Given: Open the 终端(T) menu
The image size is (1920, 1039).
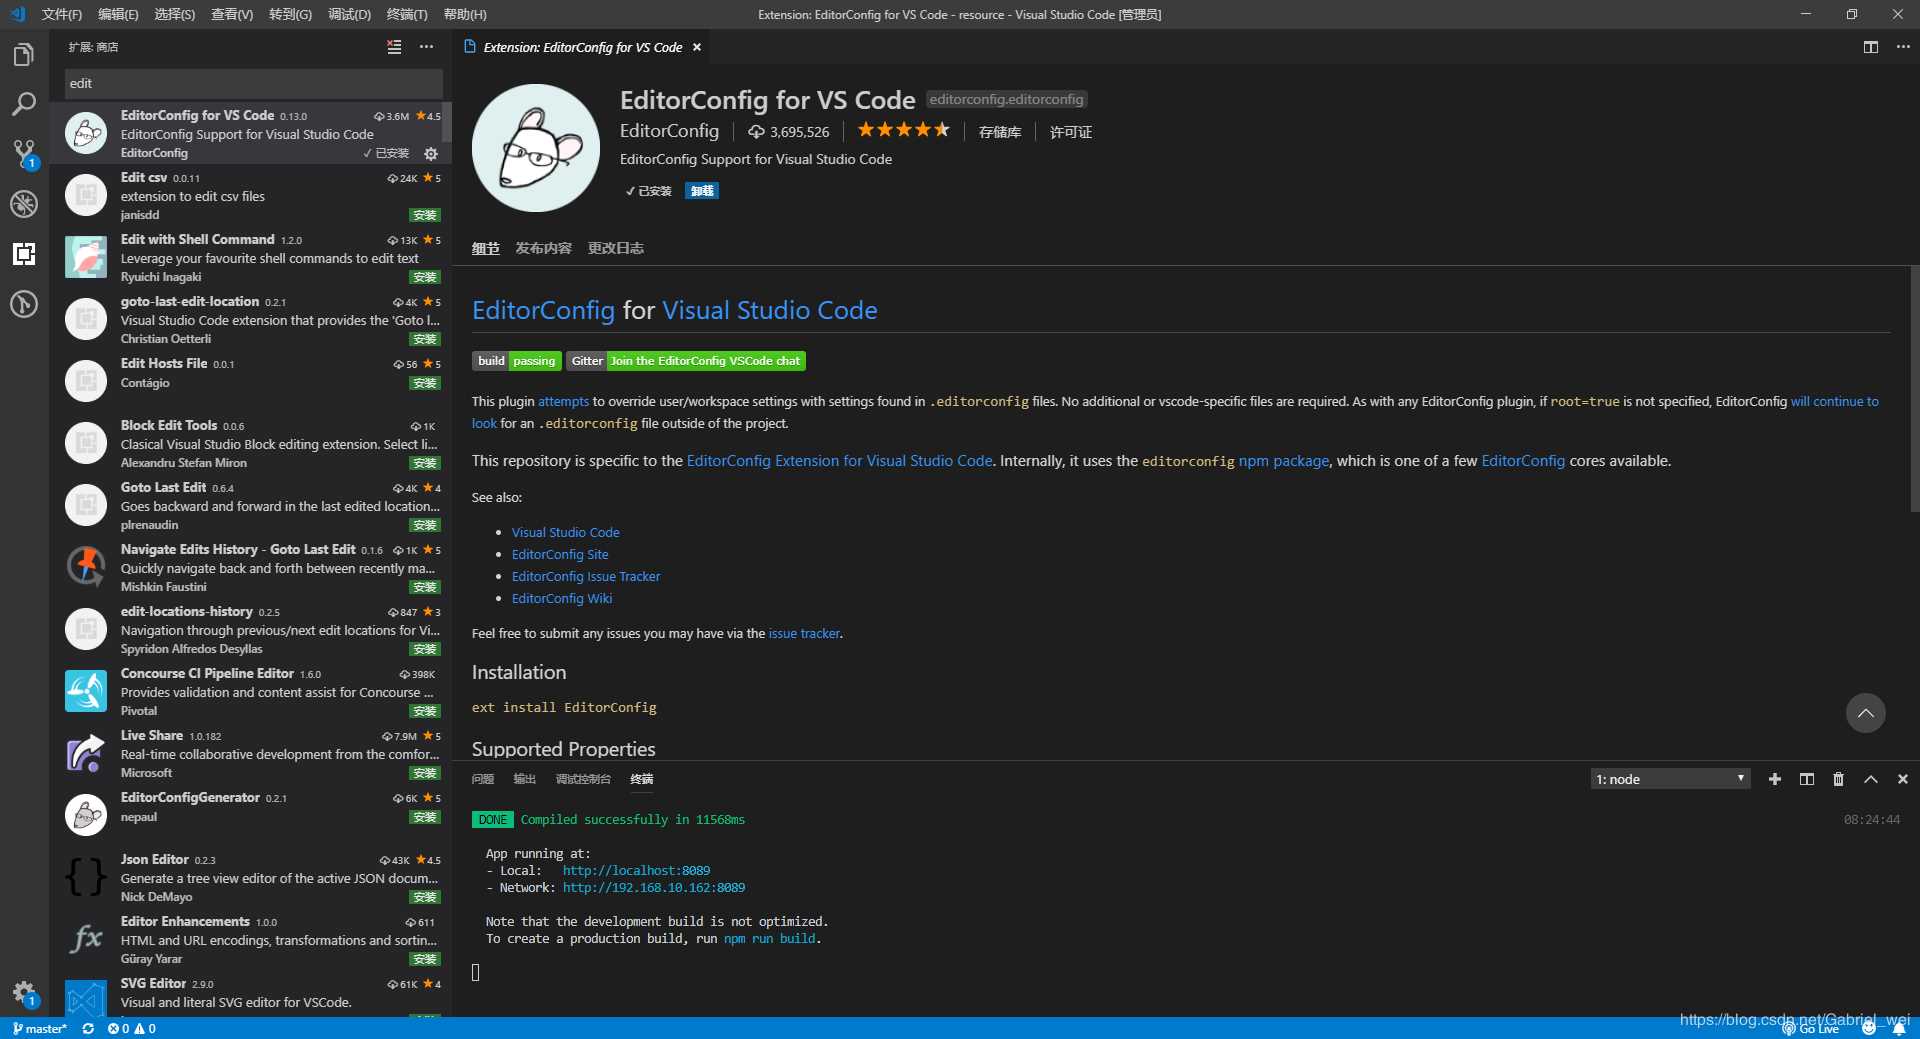Looking at the screenshot, I should (407, 14).
